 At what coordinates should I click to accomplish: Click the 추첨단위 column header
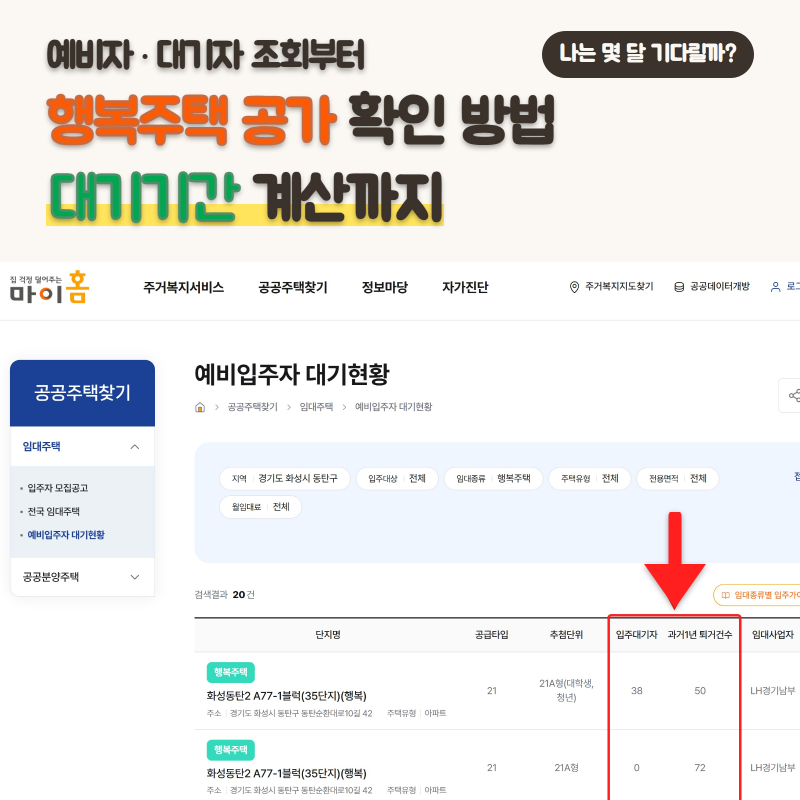pyautogui.click(x=566, y=635)
